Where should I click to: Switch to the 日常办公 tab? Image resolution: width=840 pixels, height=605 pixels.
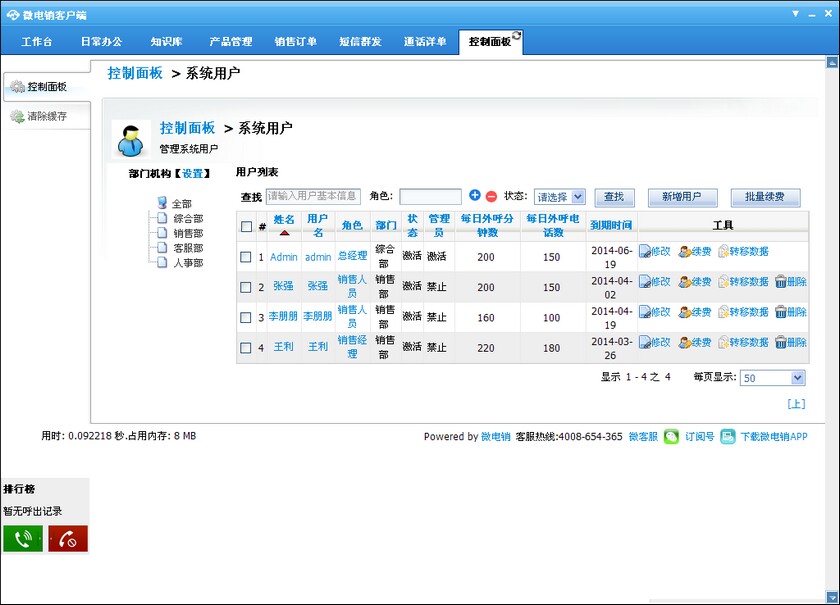(x=101, y=42)
